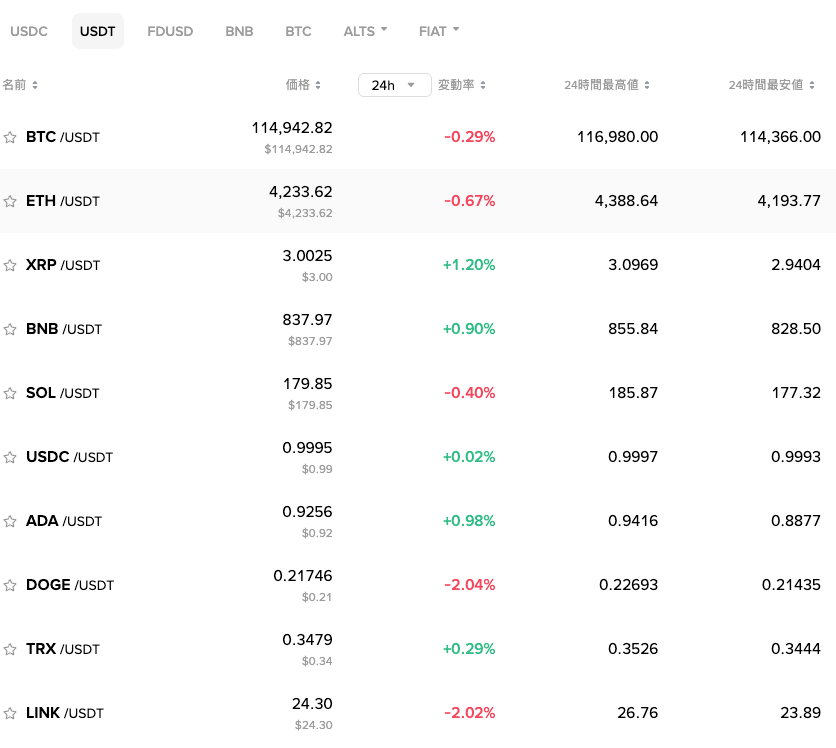Select the USDC market tab
This screenshot has width=836, height=748.
click(29, 31)
